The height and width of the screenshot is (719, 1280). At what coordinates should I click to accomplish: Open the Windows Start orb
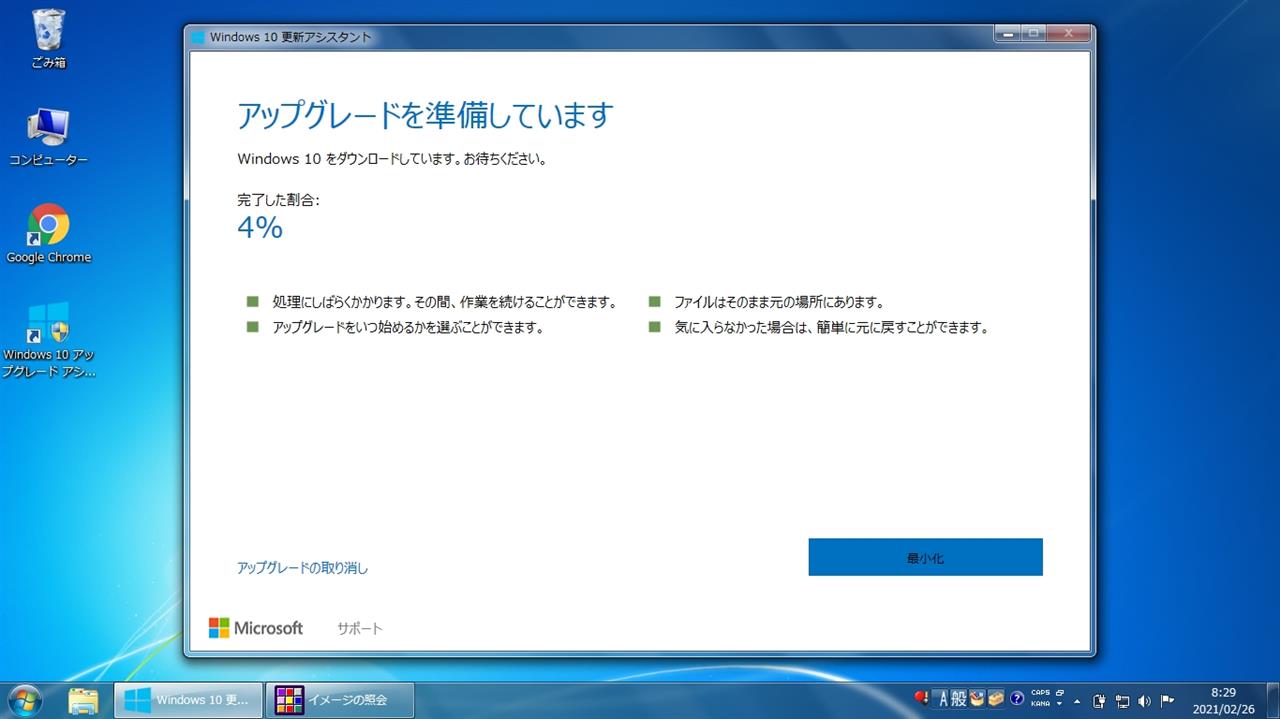click(24, 700)
